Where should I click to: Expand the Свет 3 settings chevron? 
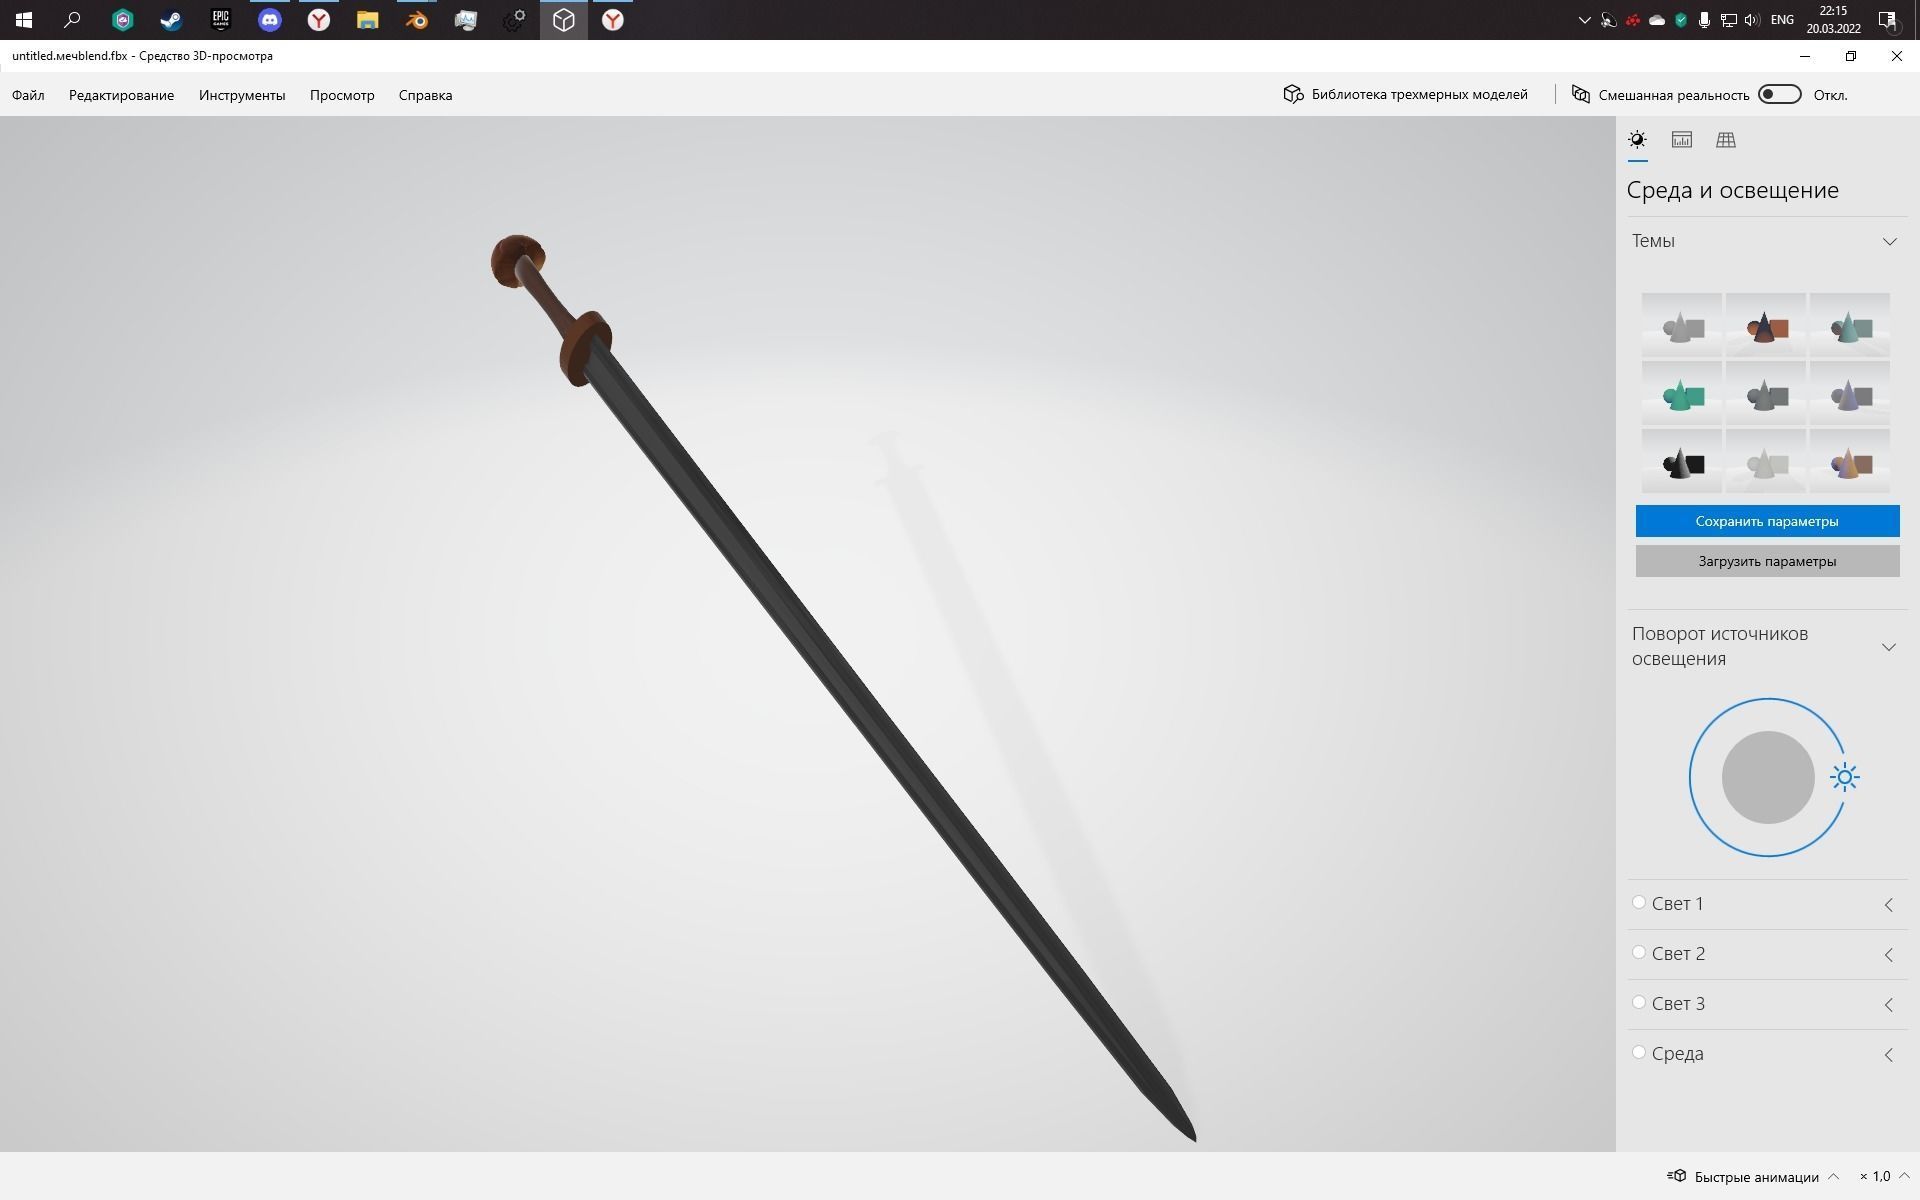point(1888,1004)
